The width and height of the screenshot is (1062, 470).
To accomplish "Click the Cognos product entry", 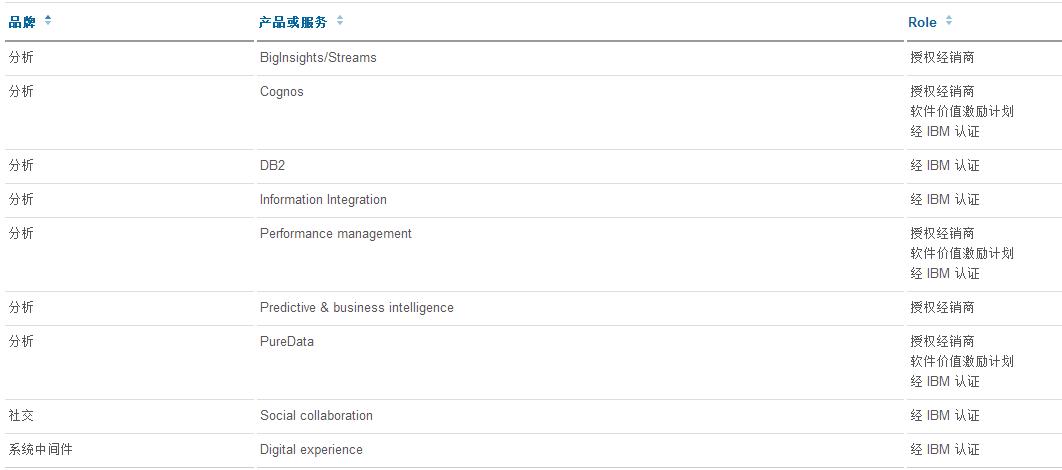I will (x=282, y=92).
